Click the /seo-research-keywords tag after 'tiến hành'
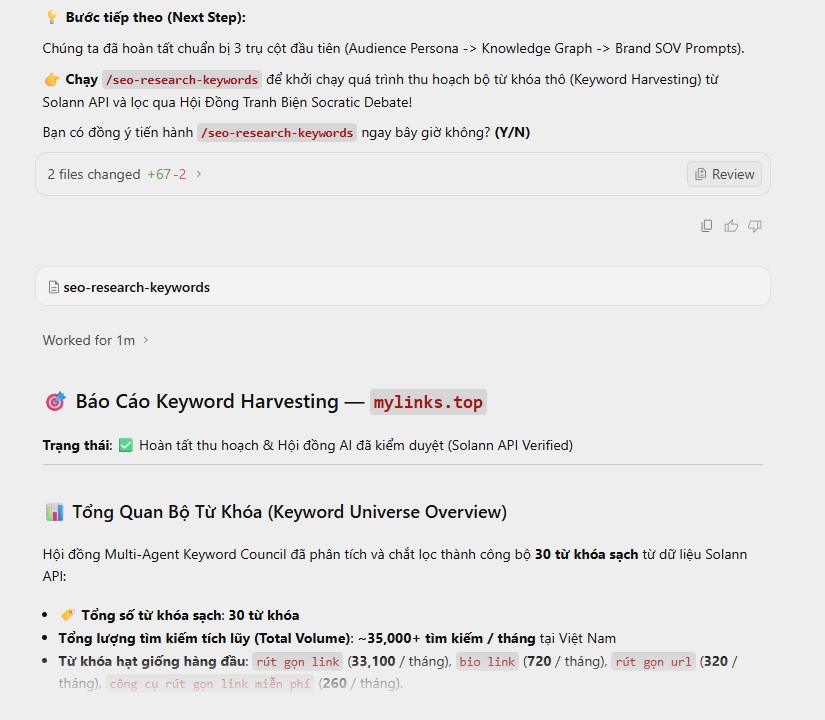The image size is (825, 720). (277, 133)
